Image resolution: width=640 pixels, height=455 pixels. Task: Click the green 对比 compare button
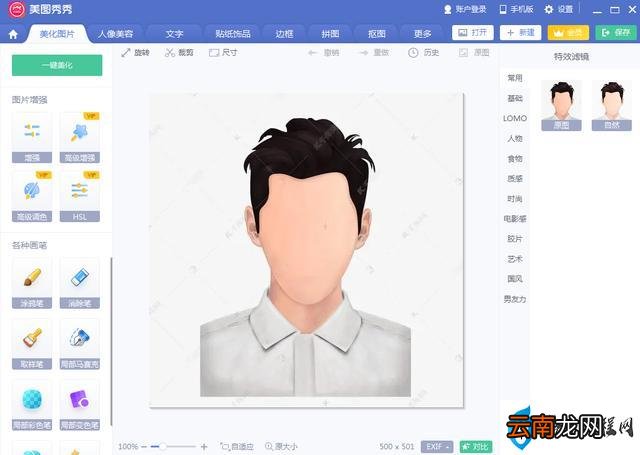476,447
